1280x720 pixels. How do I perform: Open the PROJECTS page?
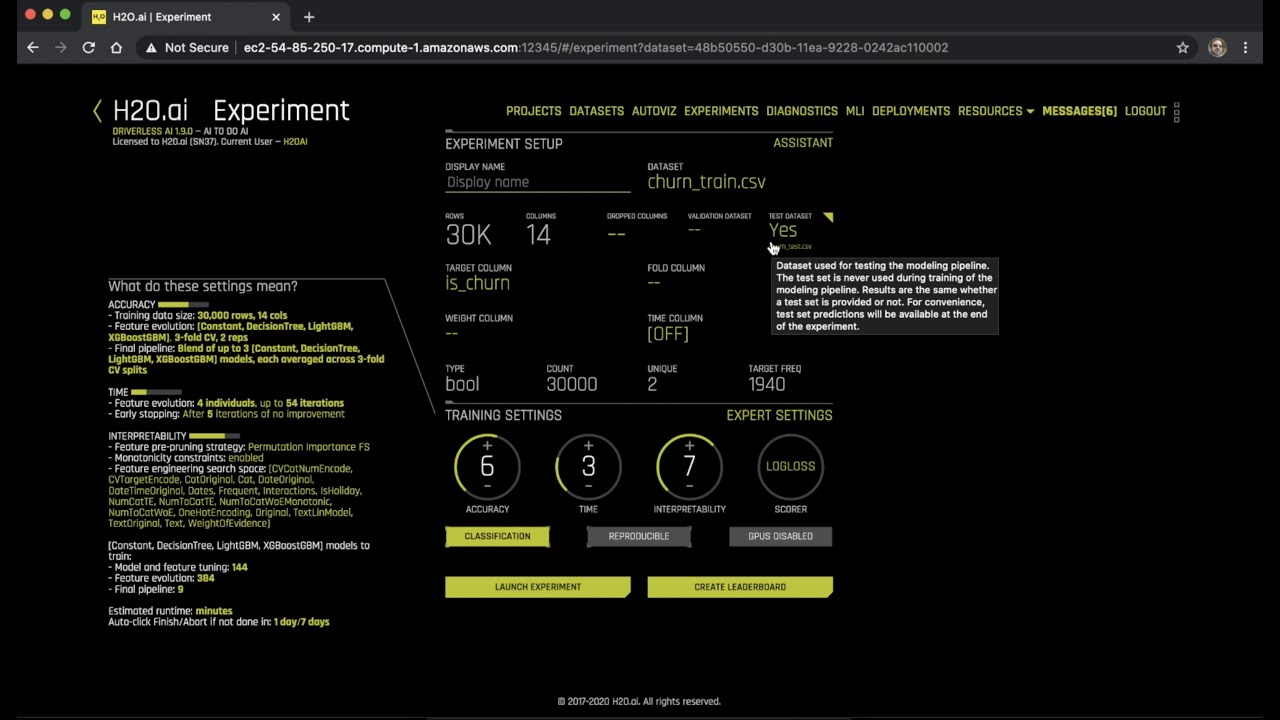pos(533,111)
